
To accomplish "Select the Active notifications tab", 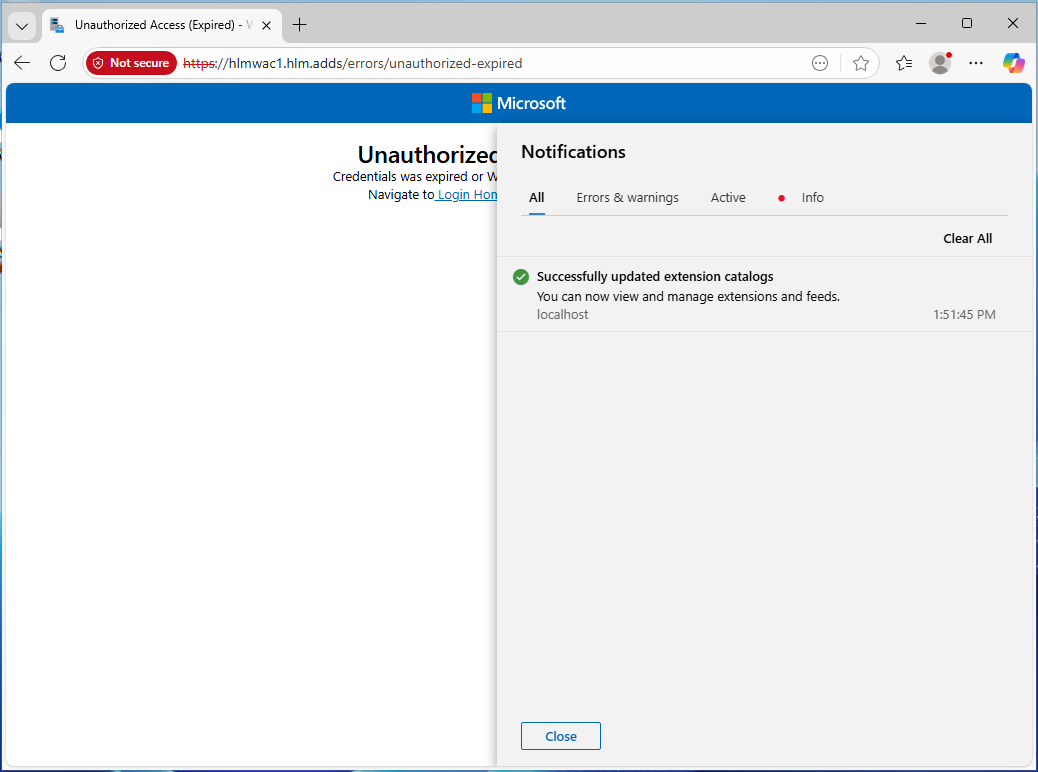I will [x=728, y=198].
